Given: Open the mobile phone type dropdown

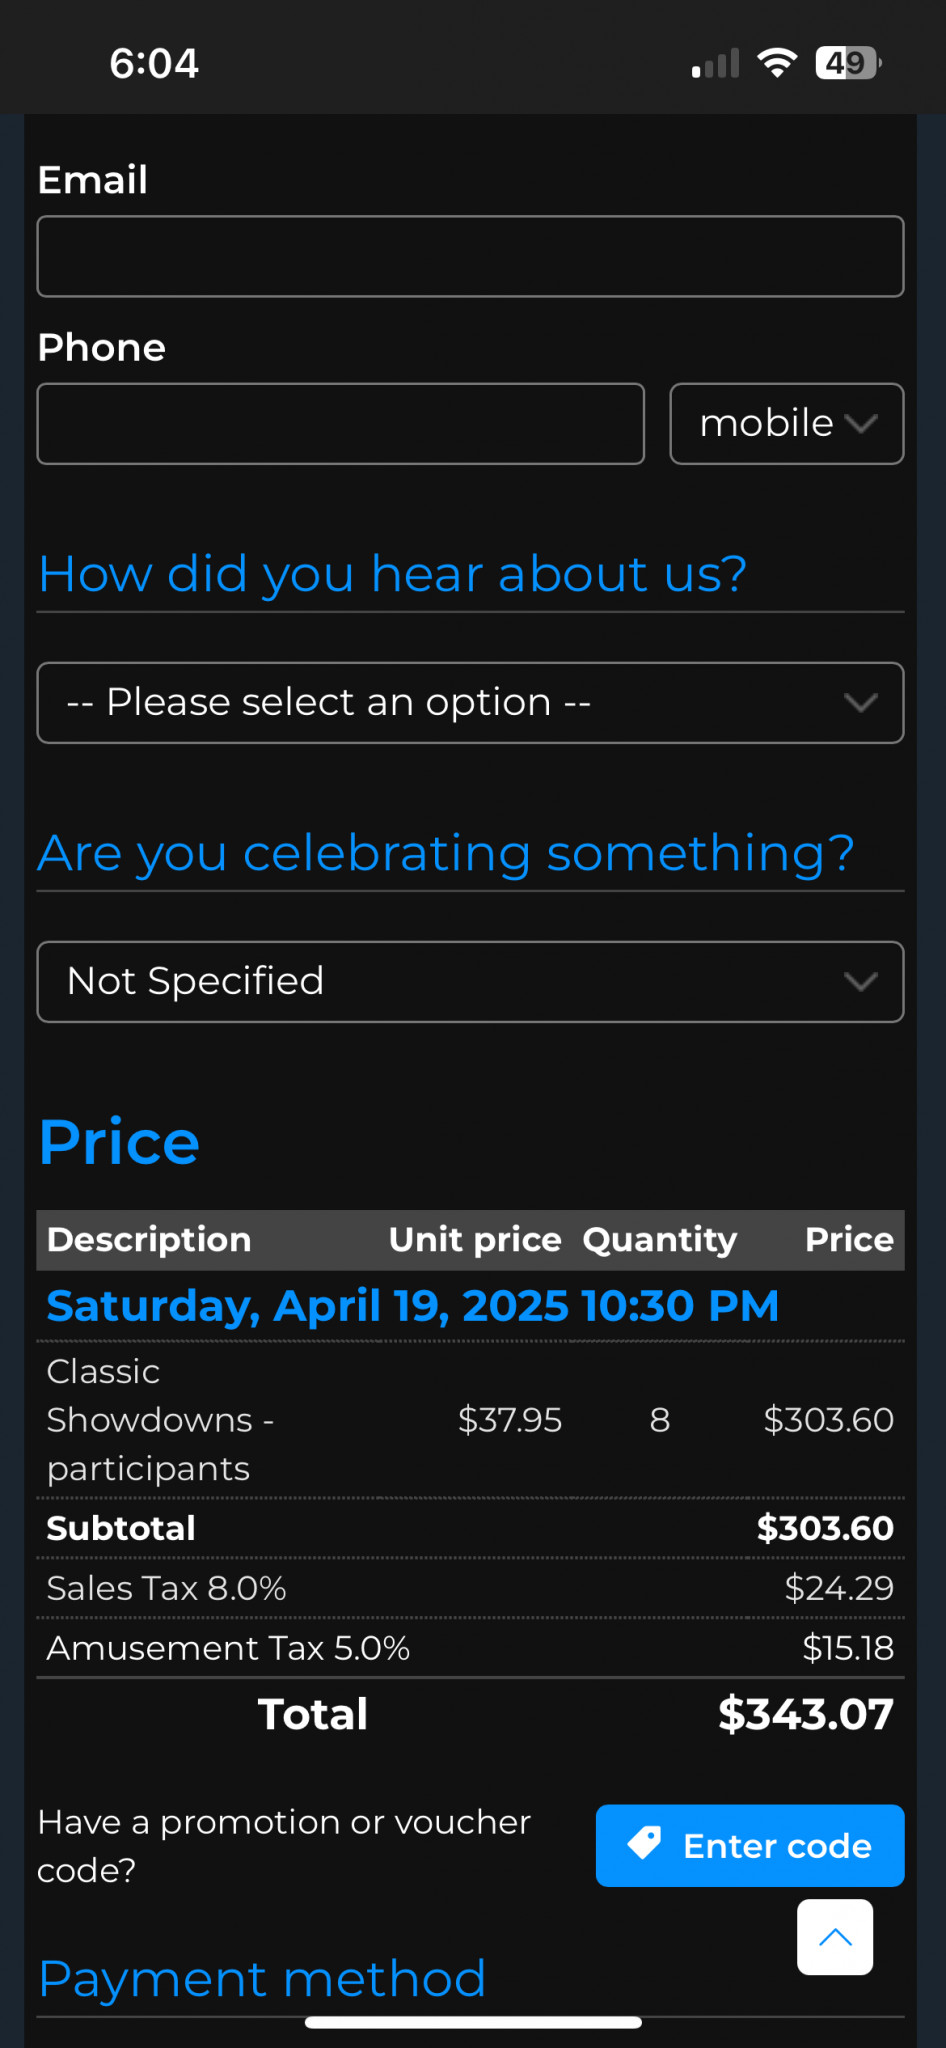Looking at the screenshot, I should click(x=787, y=424).
